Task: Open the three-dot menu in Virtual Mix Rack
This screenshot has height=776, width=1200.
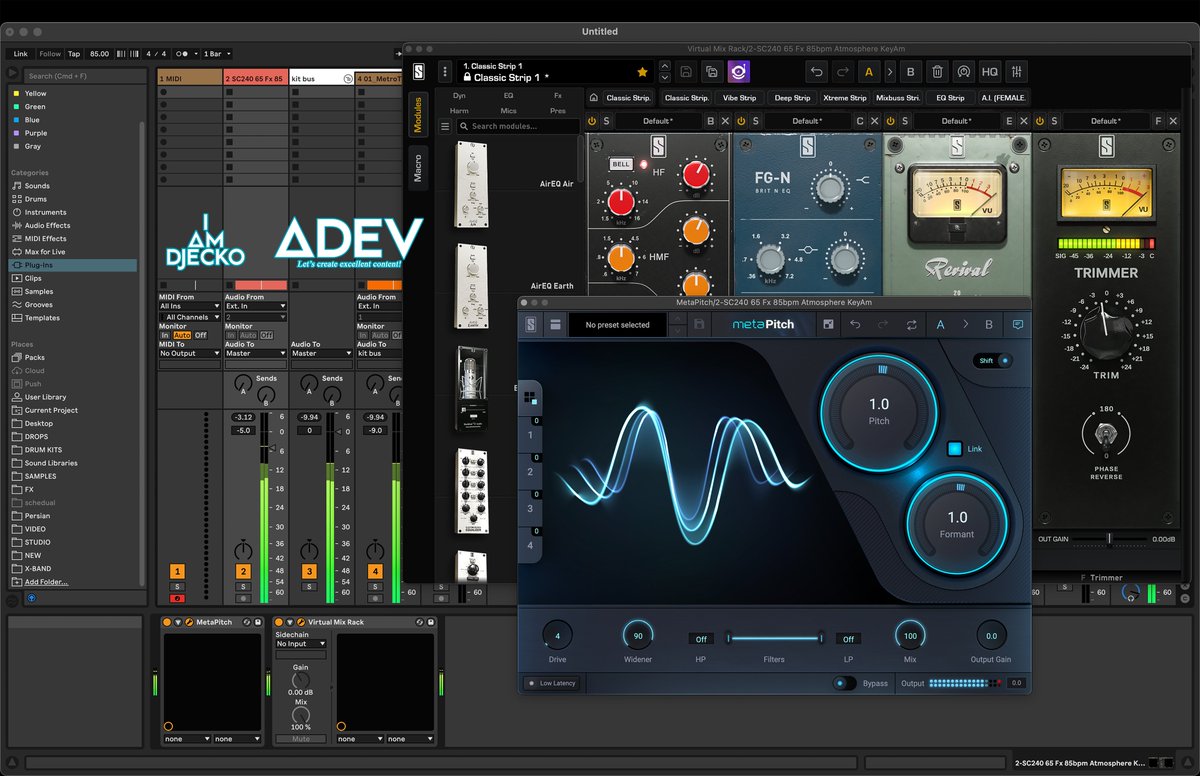Action: [x=445, y=72]
